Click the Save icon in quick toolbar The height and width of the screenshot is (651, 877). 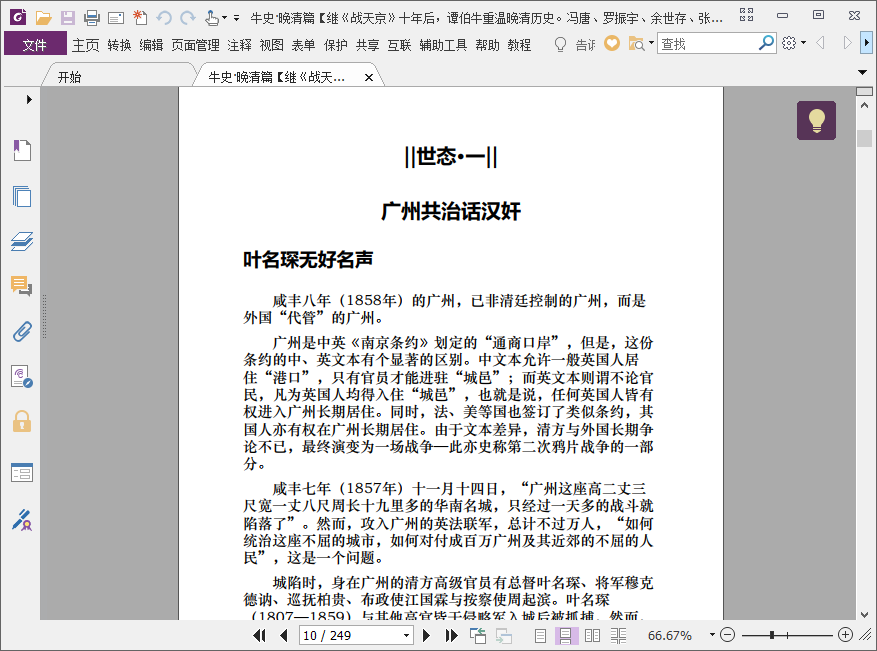(x=68, y=18)
